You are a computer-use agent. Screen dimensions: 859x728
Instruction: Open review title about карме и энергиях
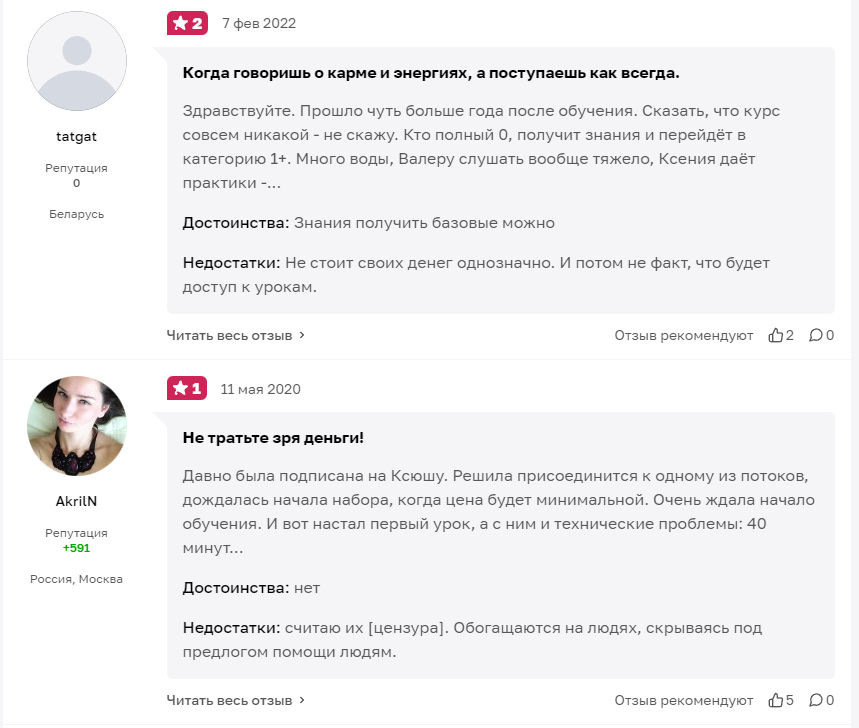430,73
